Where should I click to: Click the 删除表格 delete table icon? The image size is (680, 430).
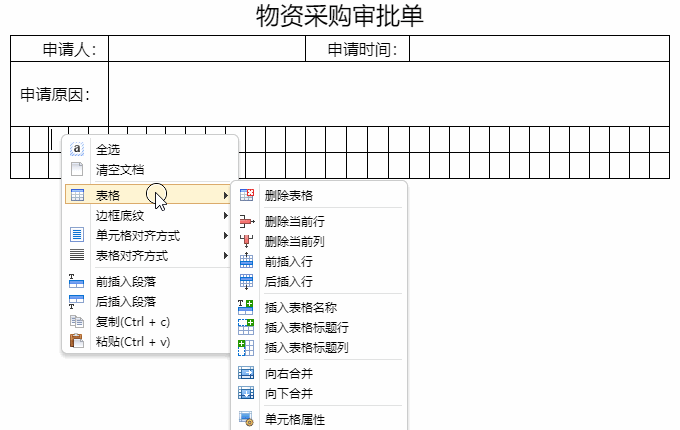click(x=247, y=195)
